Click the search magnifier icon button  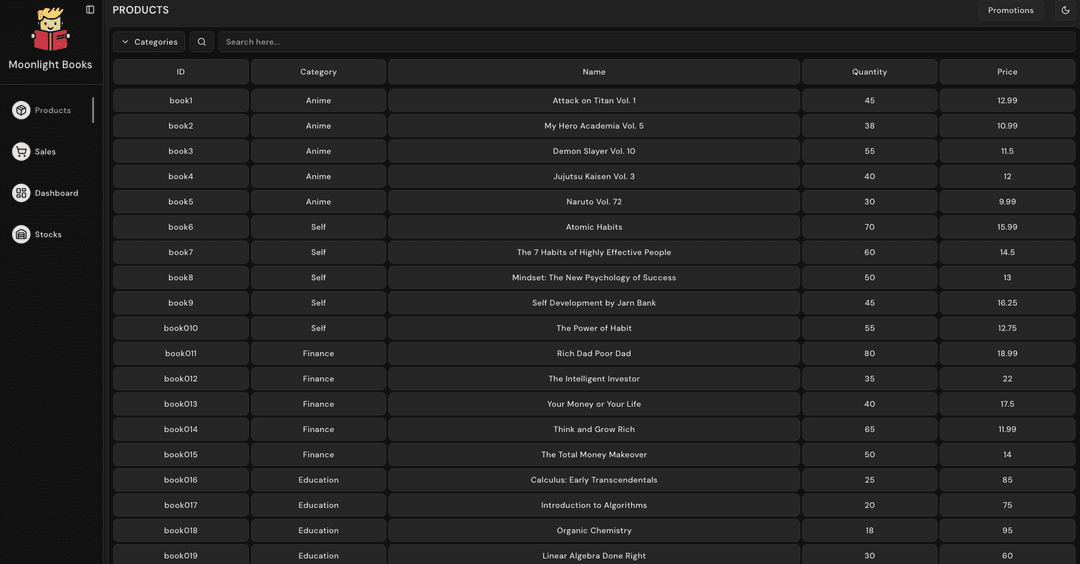pyautogui.click(x=202, y=42)
